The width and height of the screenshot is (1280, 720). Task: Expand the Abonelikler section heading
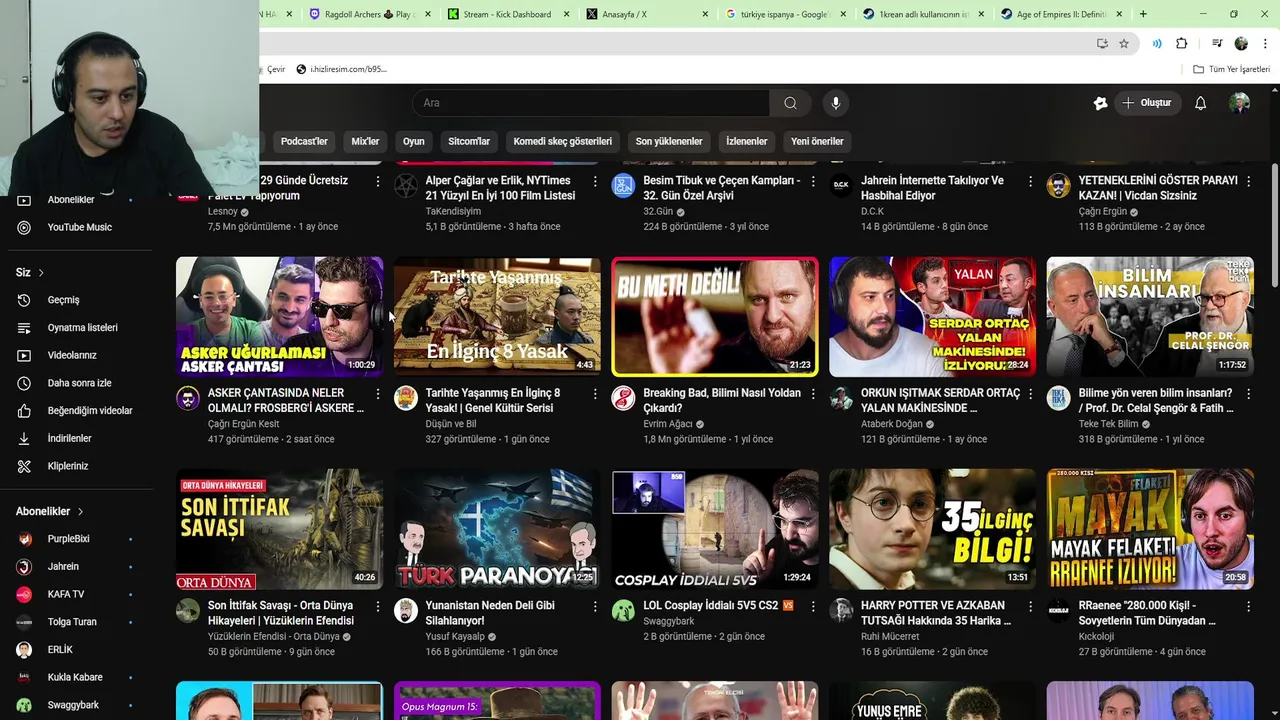click(x=49, y=511)
